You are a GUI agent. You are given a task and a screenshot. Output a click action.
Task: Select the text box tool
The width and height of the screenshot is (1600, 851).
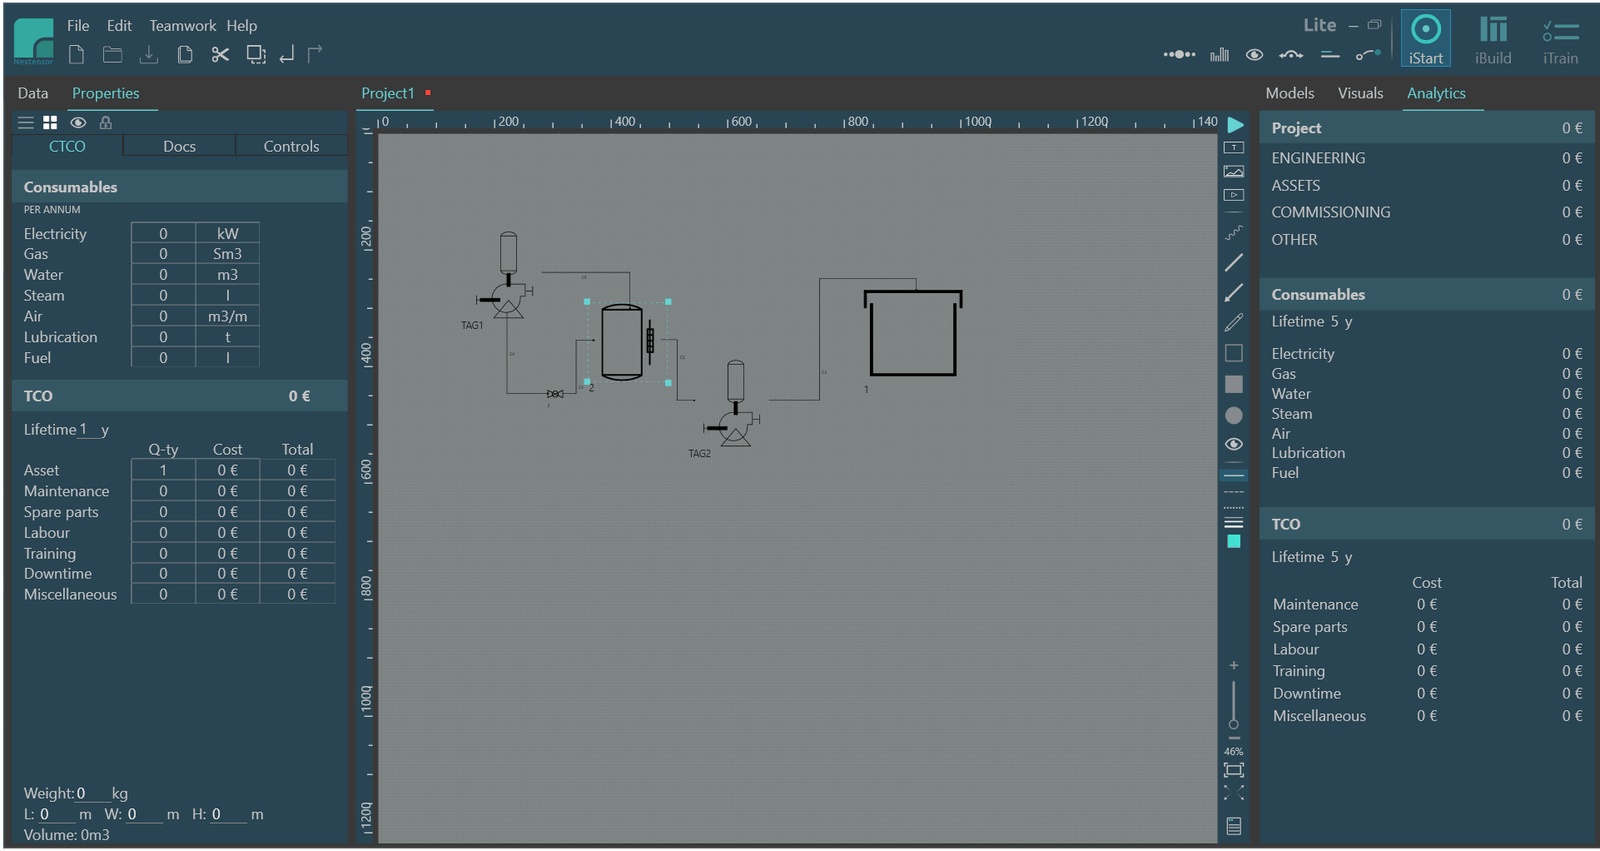click(1234, 147)
